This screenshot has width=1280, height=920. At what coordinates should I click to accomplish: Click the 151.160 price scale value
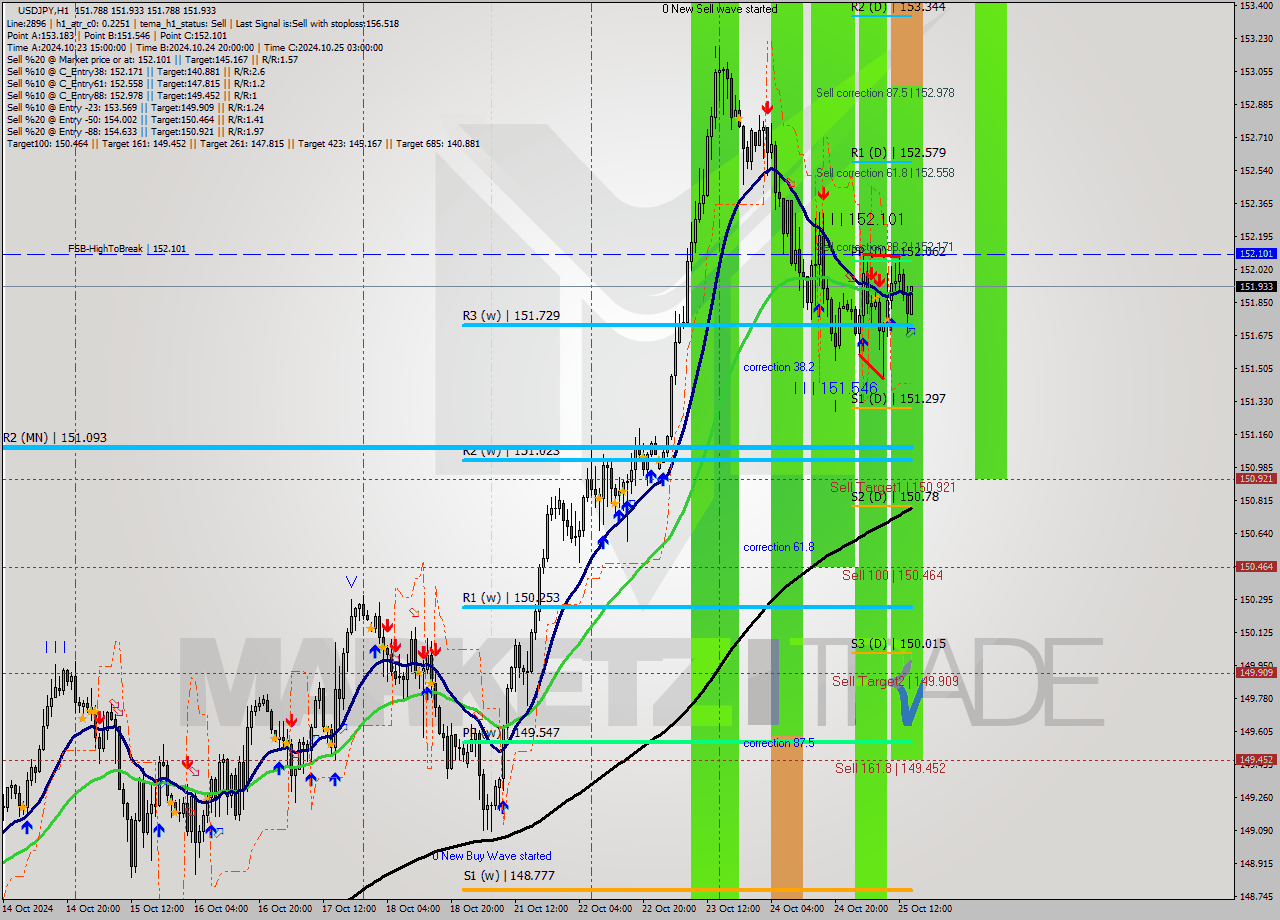pyautogui.click(x=1256, y=435)
